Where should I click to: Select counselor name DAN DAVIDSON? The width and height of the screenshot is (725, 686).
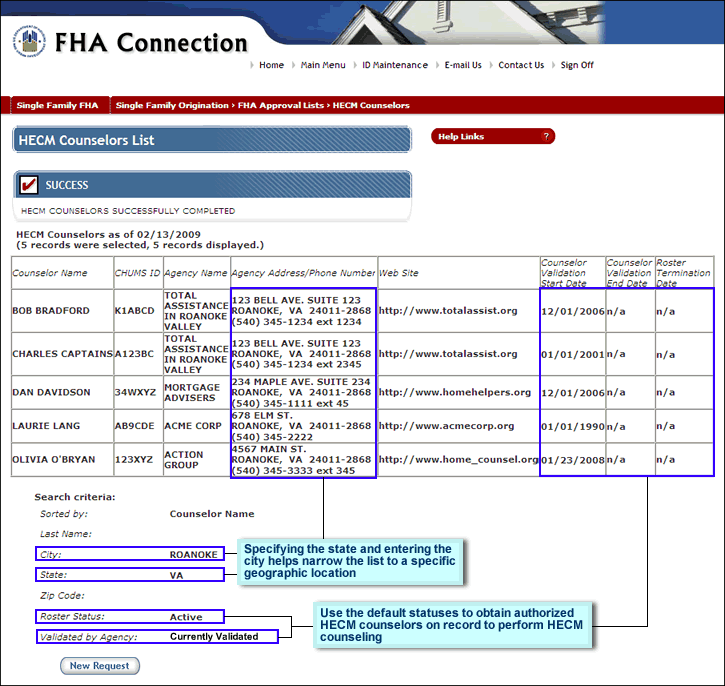[x=51, y=392]
